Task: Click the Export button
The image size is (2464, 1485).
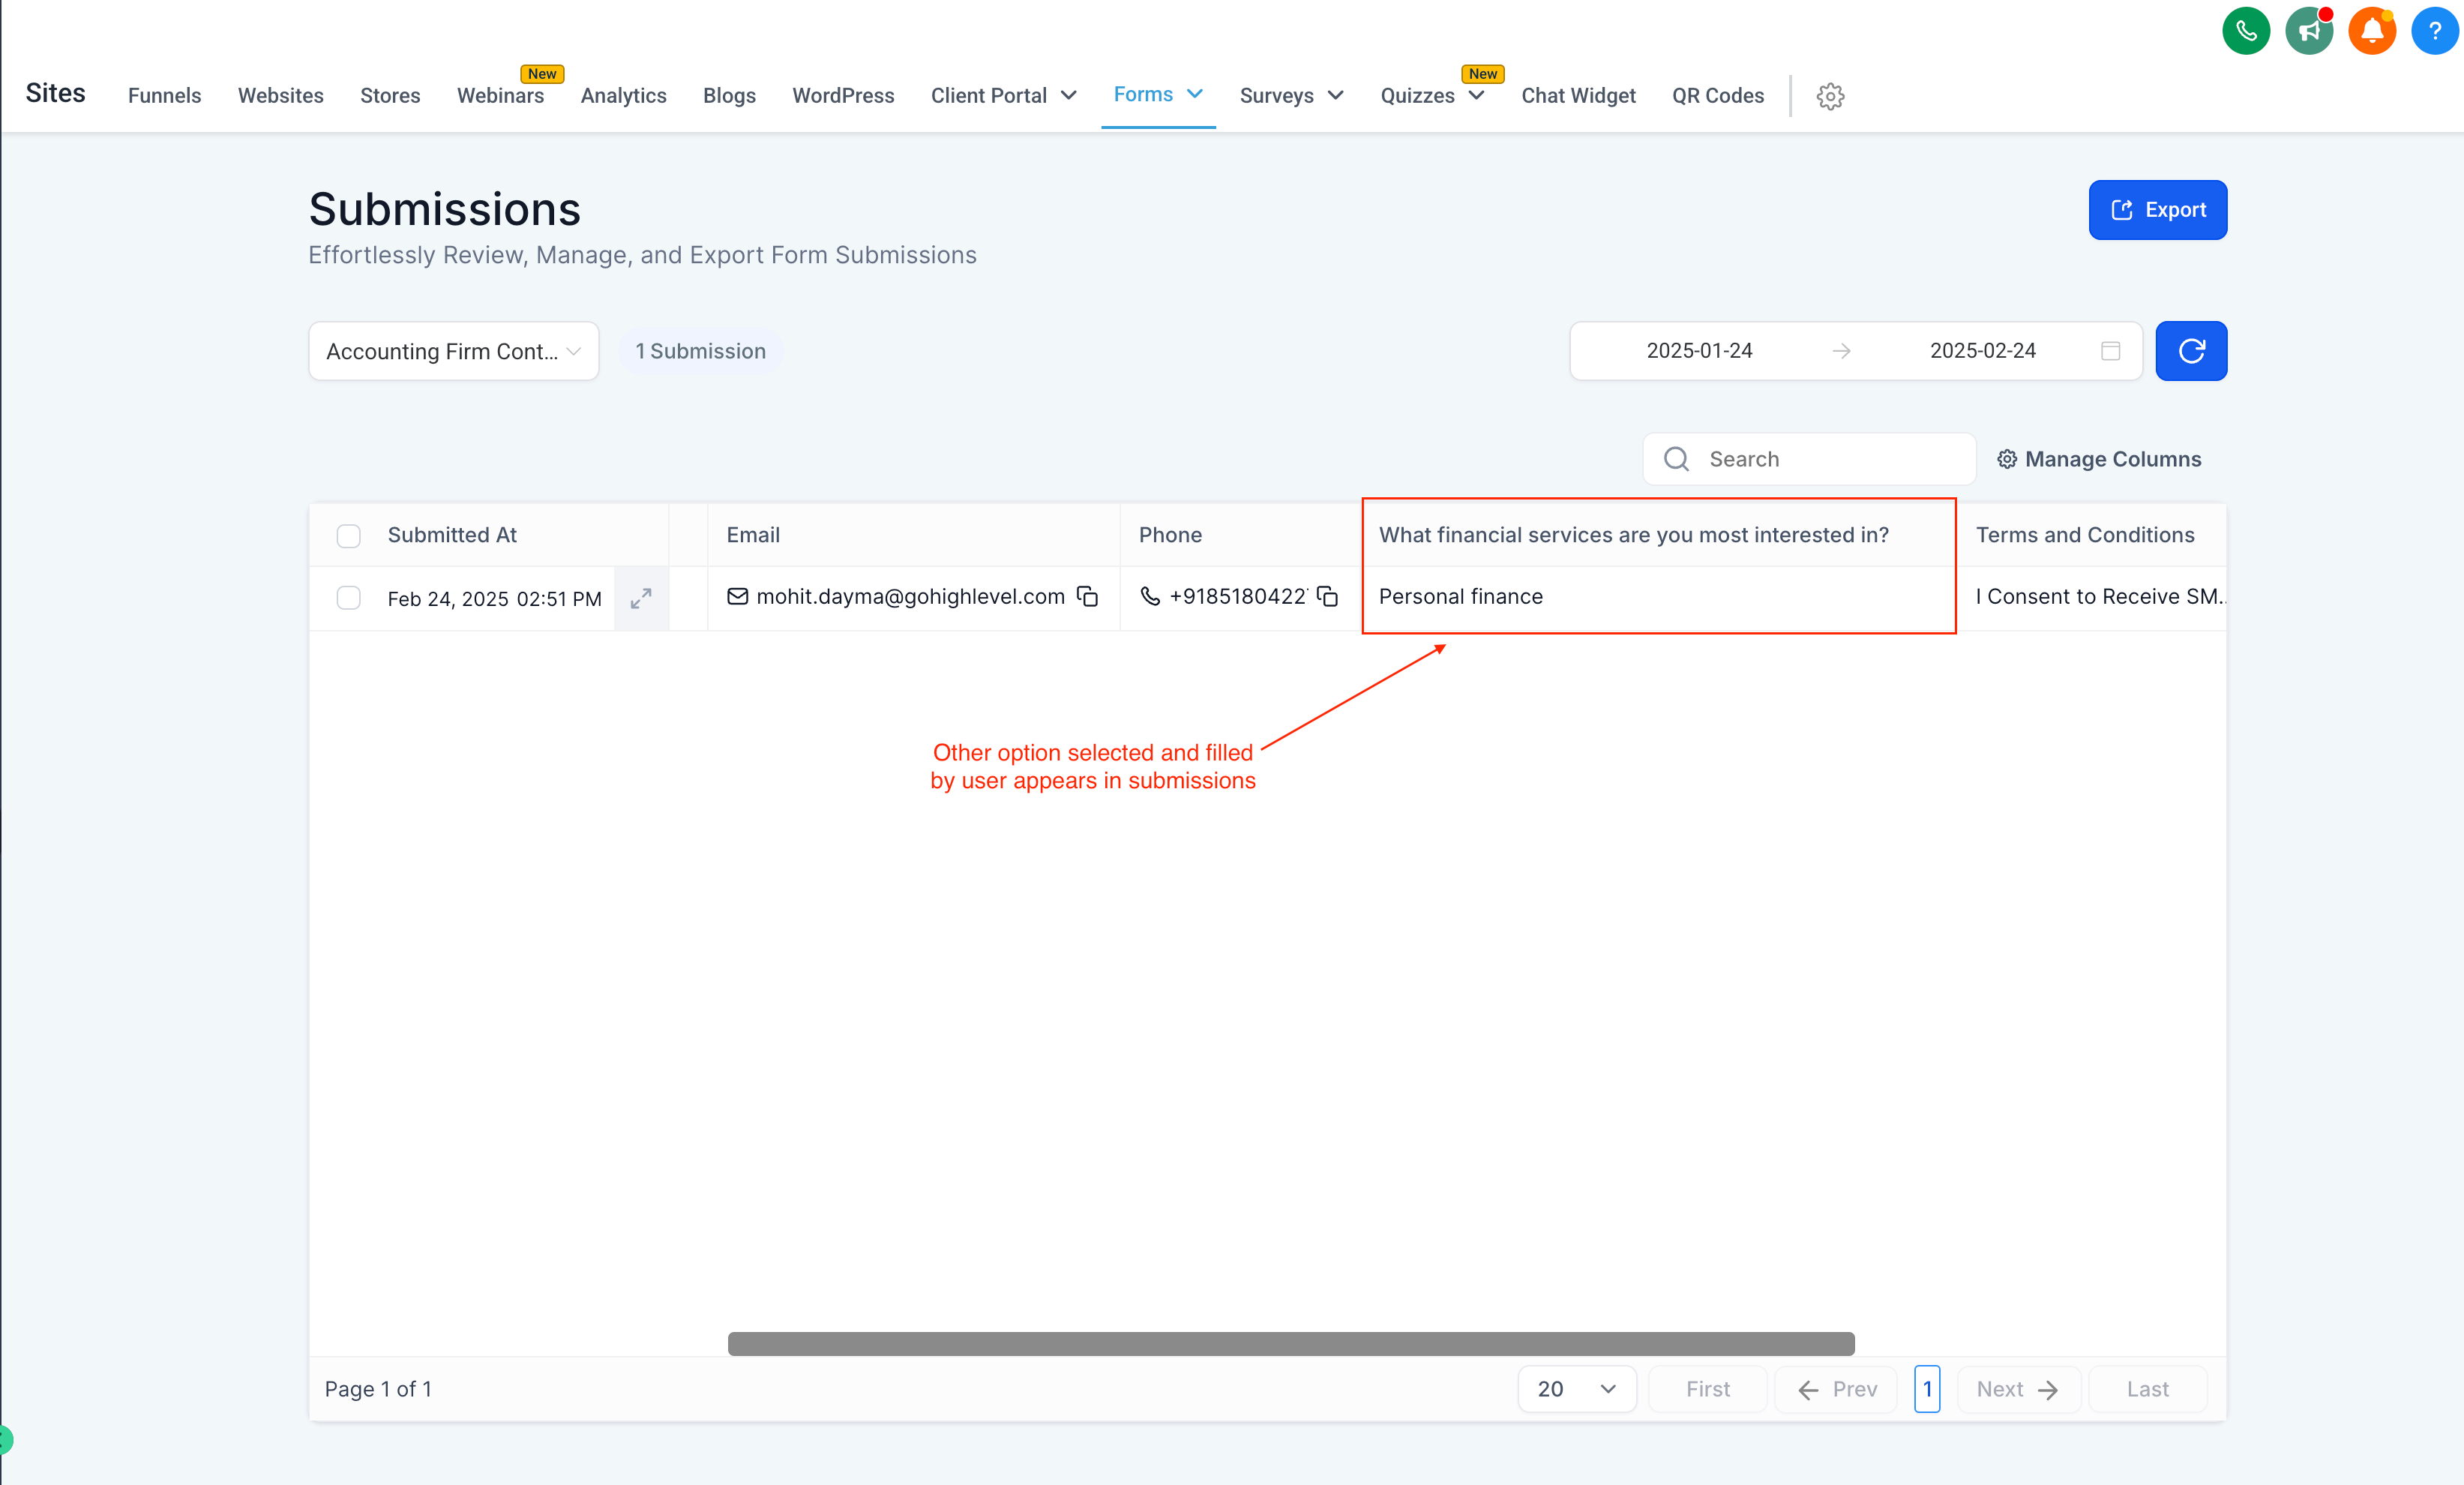Action: pyautogui.click(x=2157, y=210)
